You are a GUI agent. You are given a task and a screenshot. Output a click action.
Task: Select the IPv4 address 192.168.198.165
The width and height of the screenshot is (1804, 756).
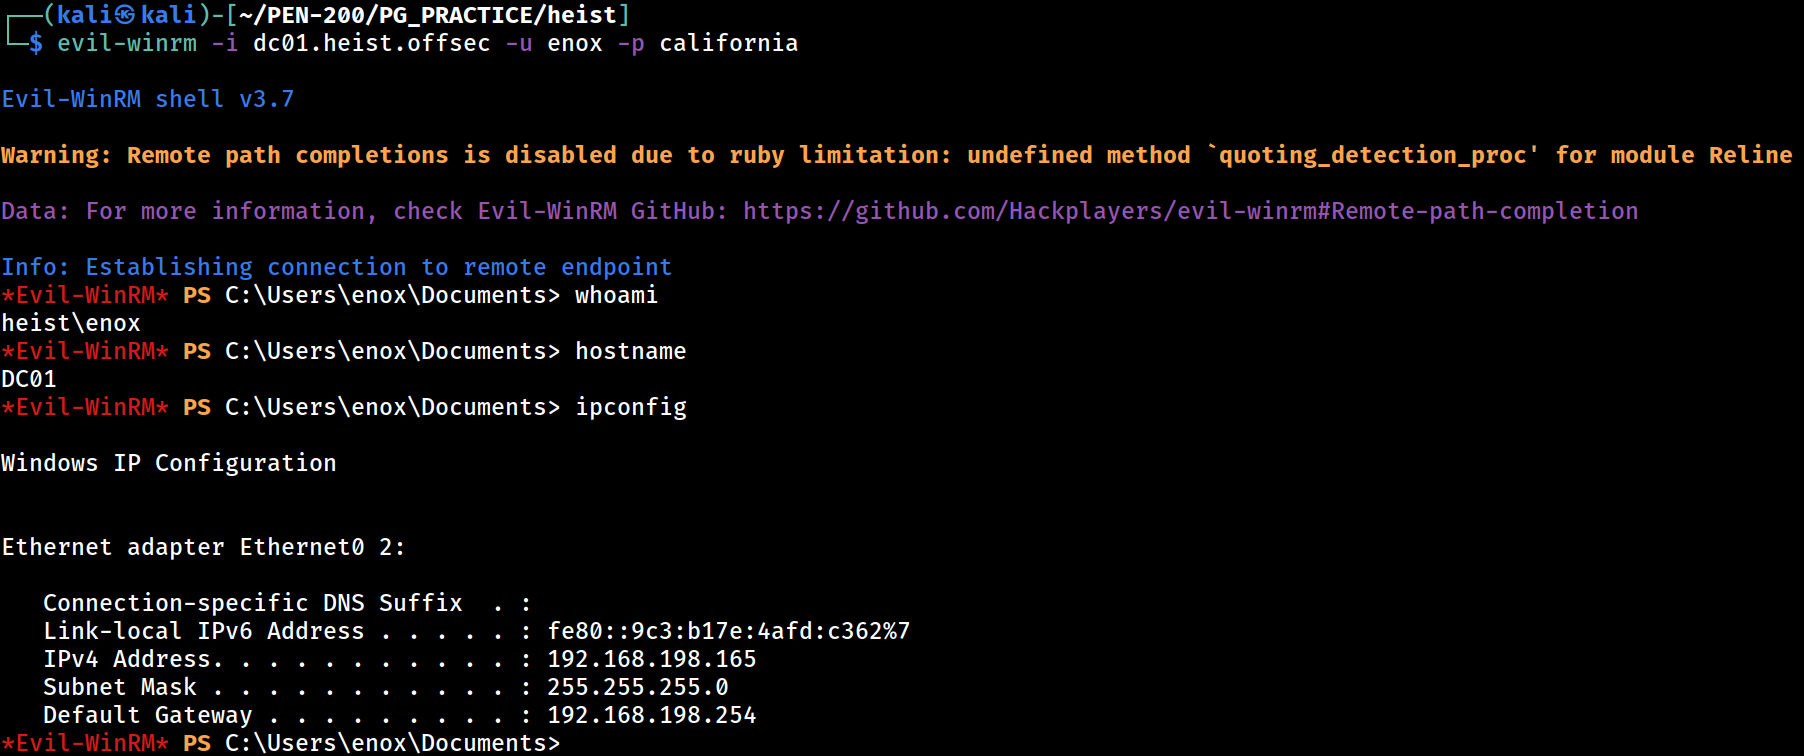(x=652, y=659)
